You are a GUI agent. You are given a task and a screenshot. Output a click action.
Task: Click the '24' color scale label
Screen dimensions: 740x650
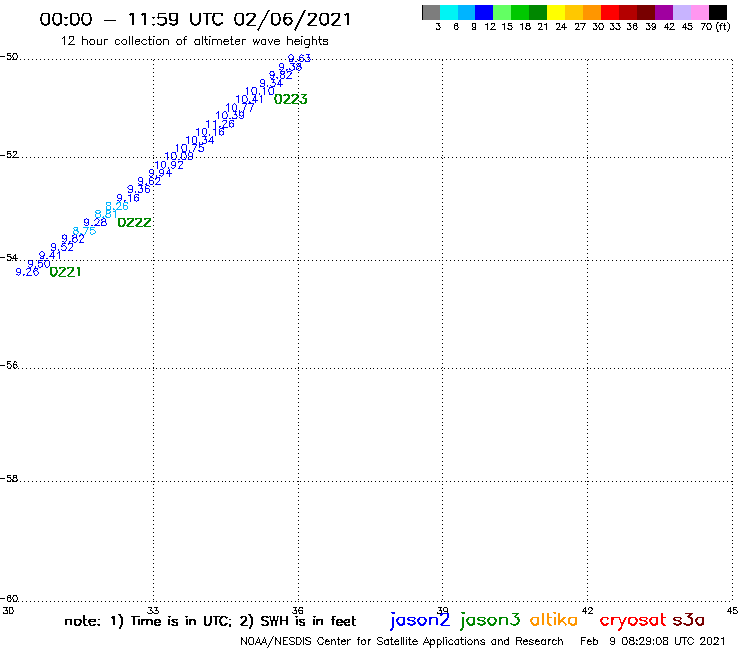[x=561, y=27]
